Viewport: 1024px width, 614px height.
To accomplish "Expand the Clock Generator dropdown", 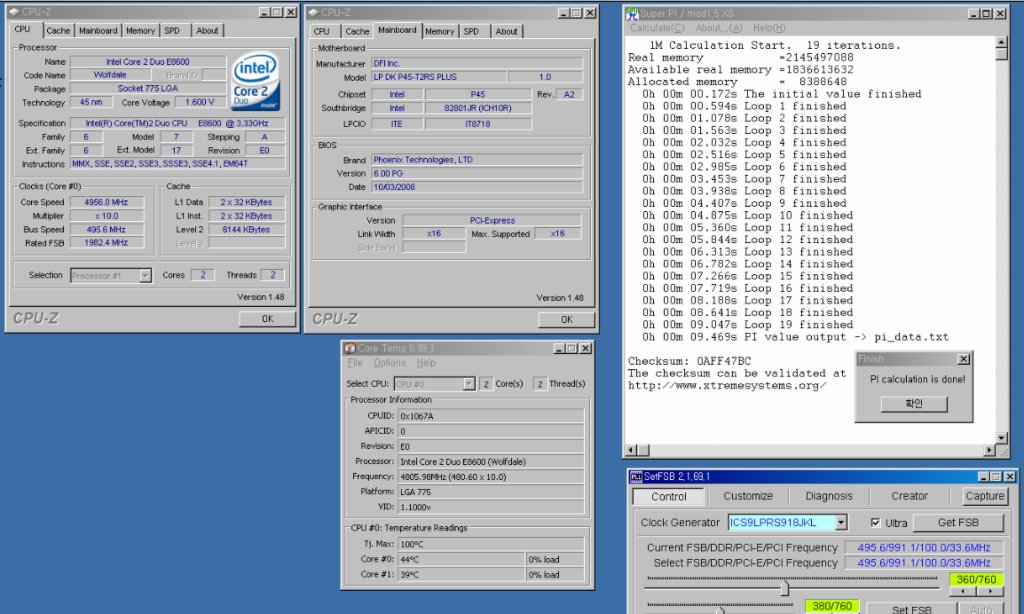I will [x=841, y=523].
